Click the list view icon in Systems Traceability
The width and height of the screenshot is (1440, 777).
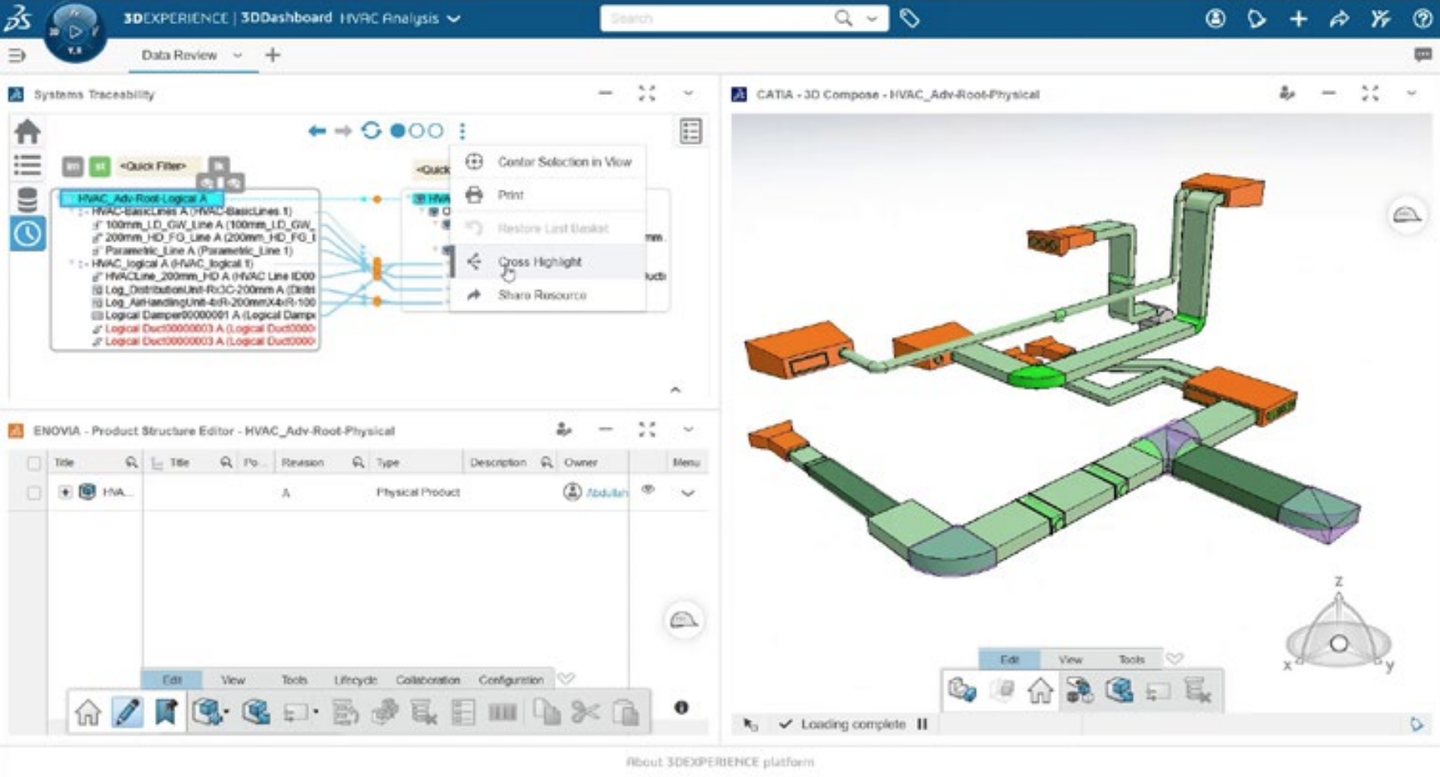(x=25, y=164)
